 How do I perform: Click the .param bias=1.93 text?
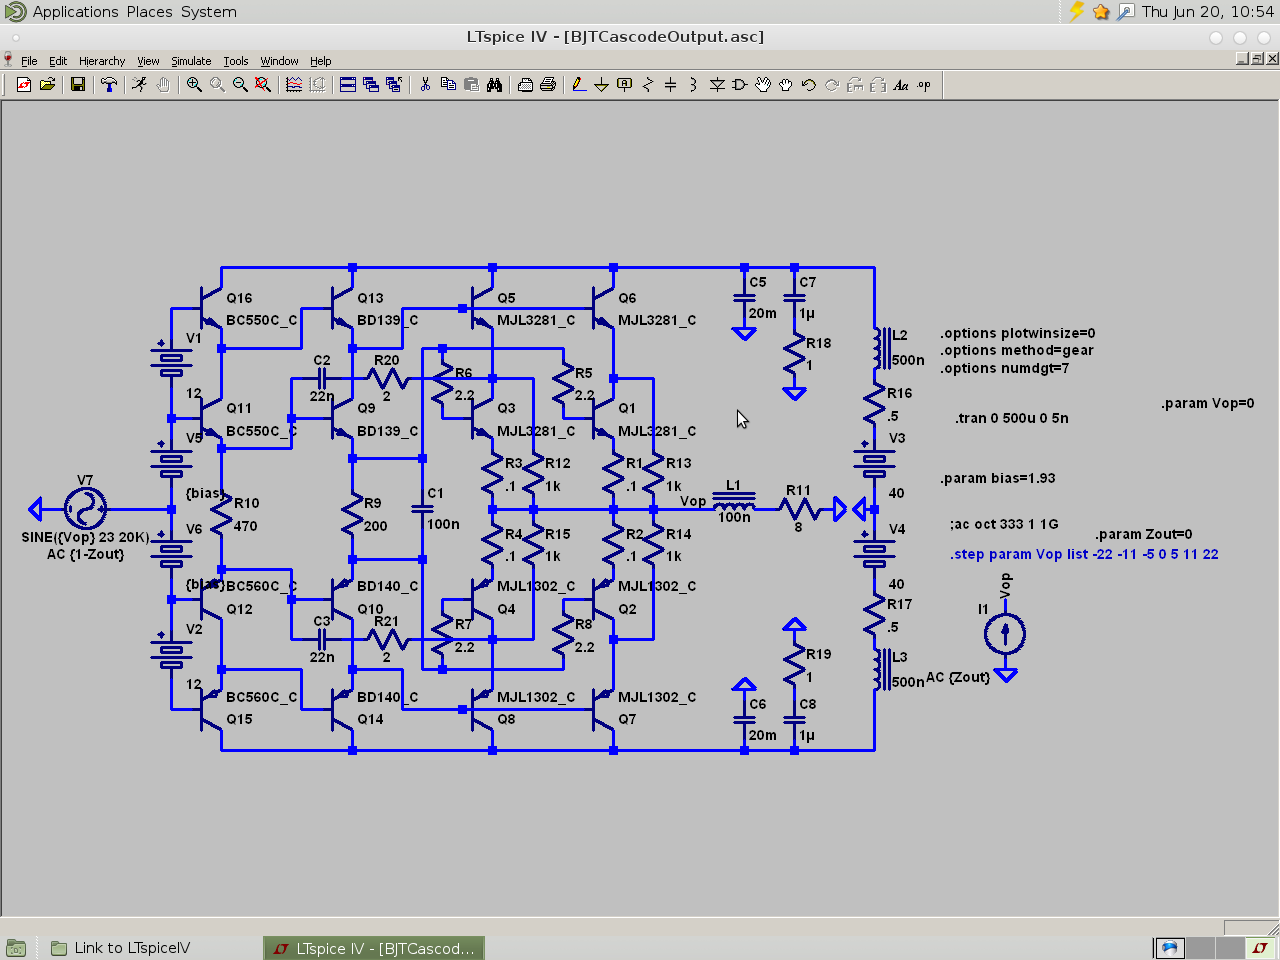coord(998,478)
